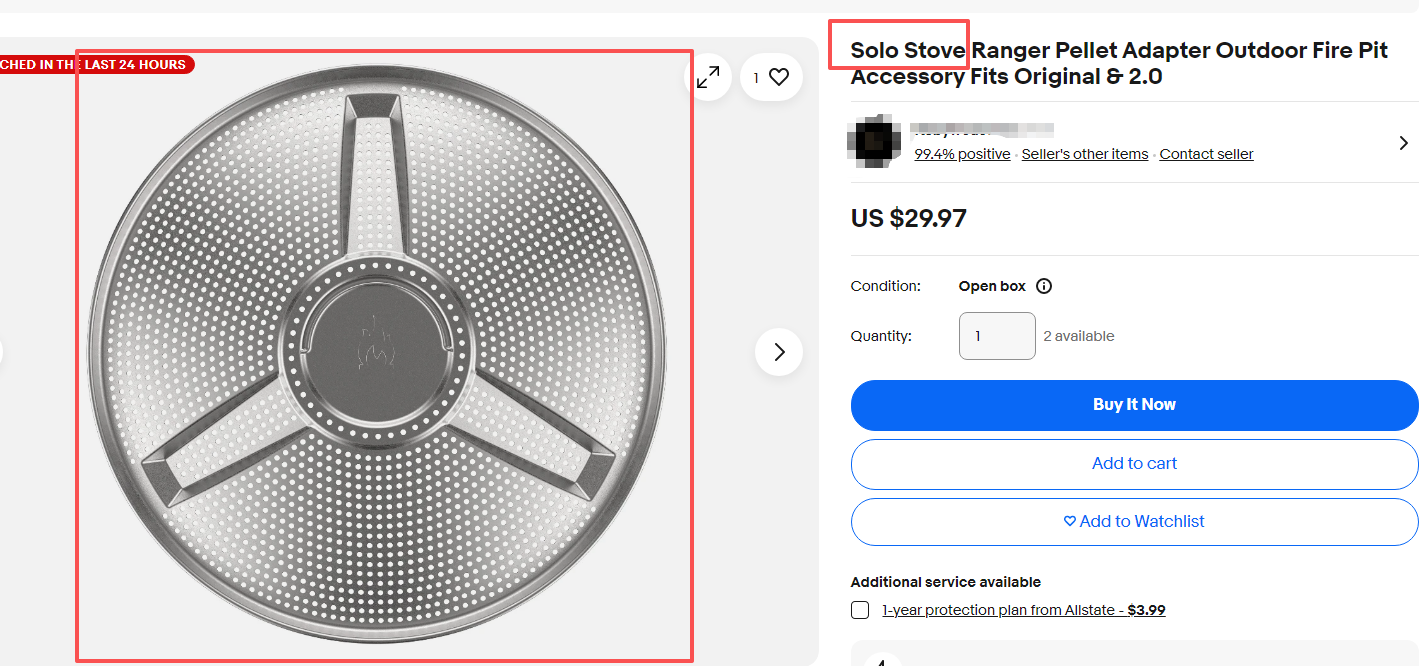Screen dimensions: 1421x666
Task: Open the 99.4% positive feedback link
Action: (962, 154)
